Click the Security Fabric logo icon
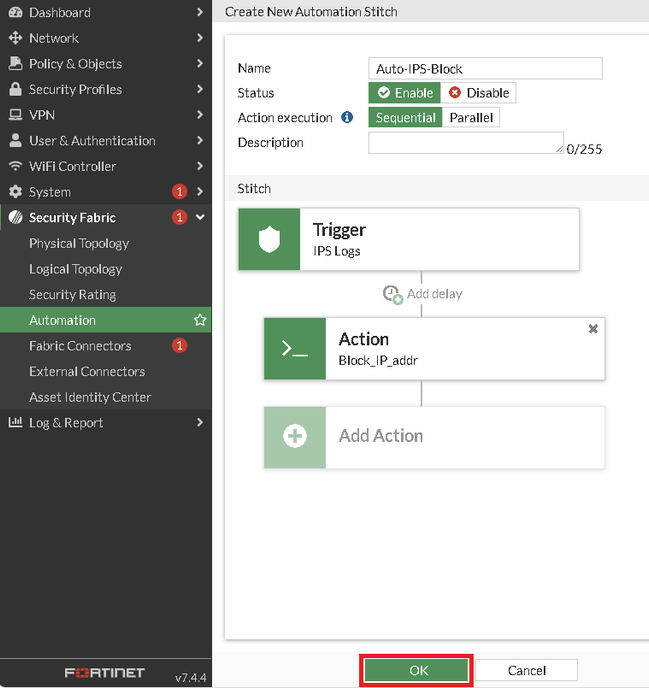Screen dimensions: 649x688 tap(15, 217)
